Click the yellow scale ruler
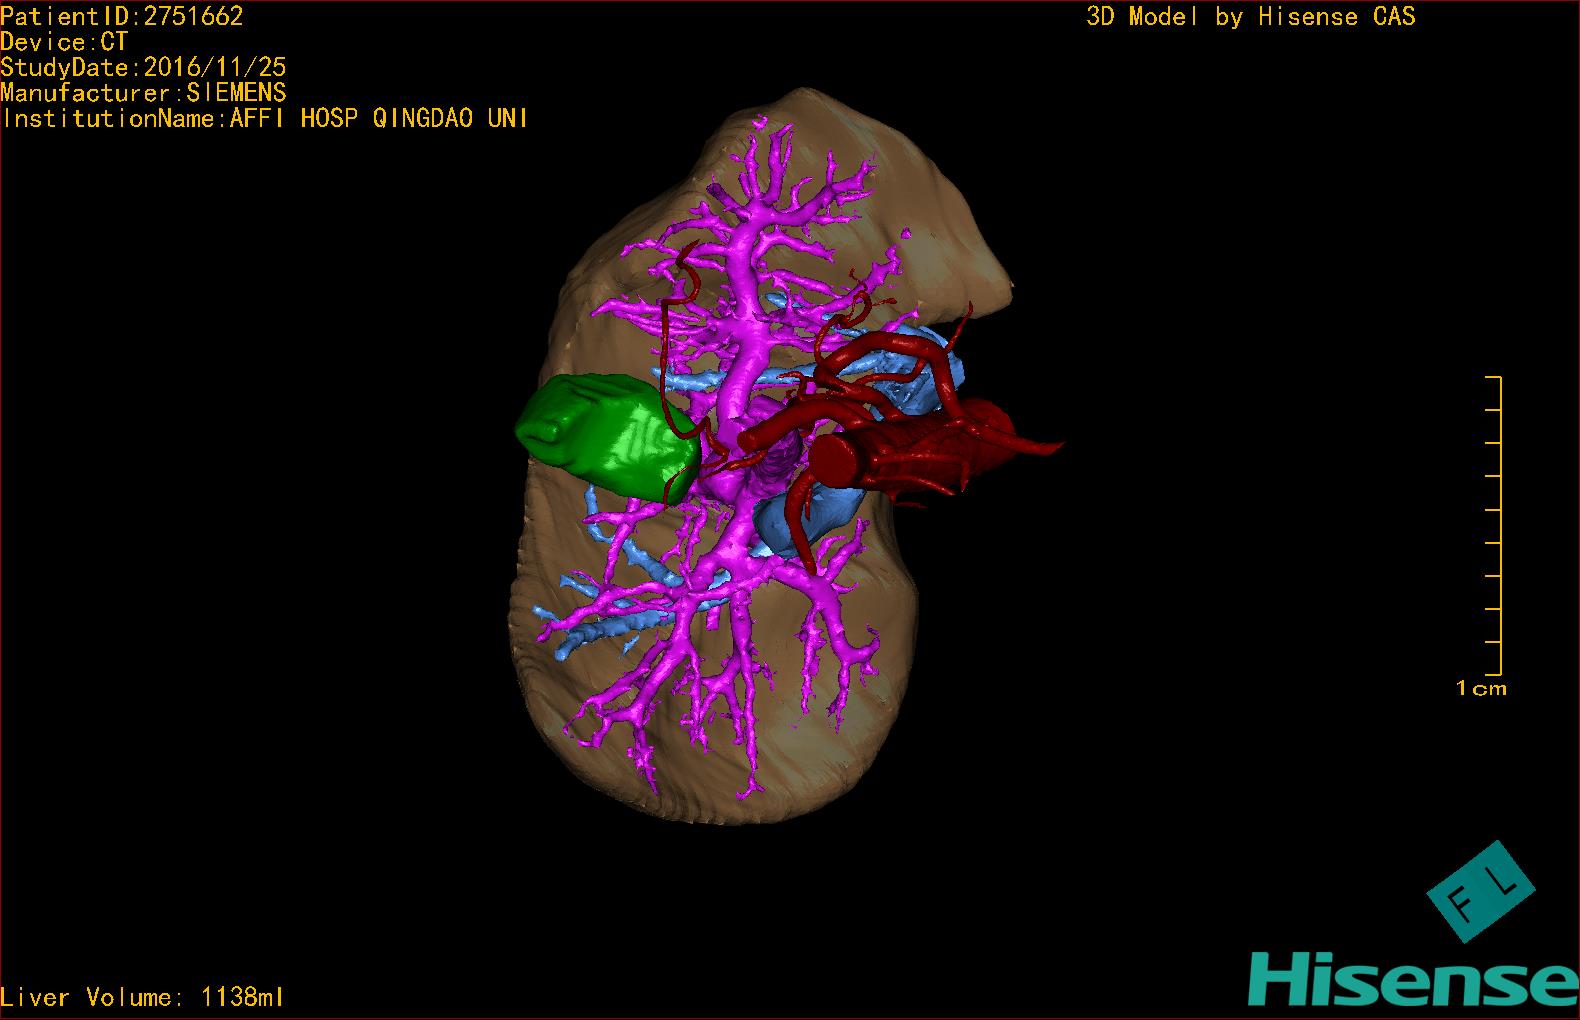Image resolution: width=1580 pixels, height=1020 pixels. coord(1494,525)
